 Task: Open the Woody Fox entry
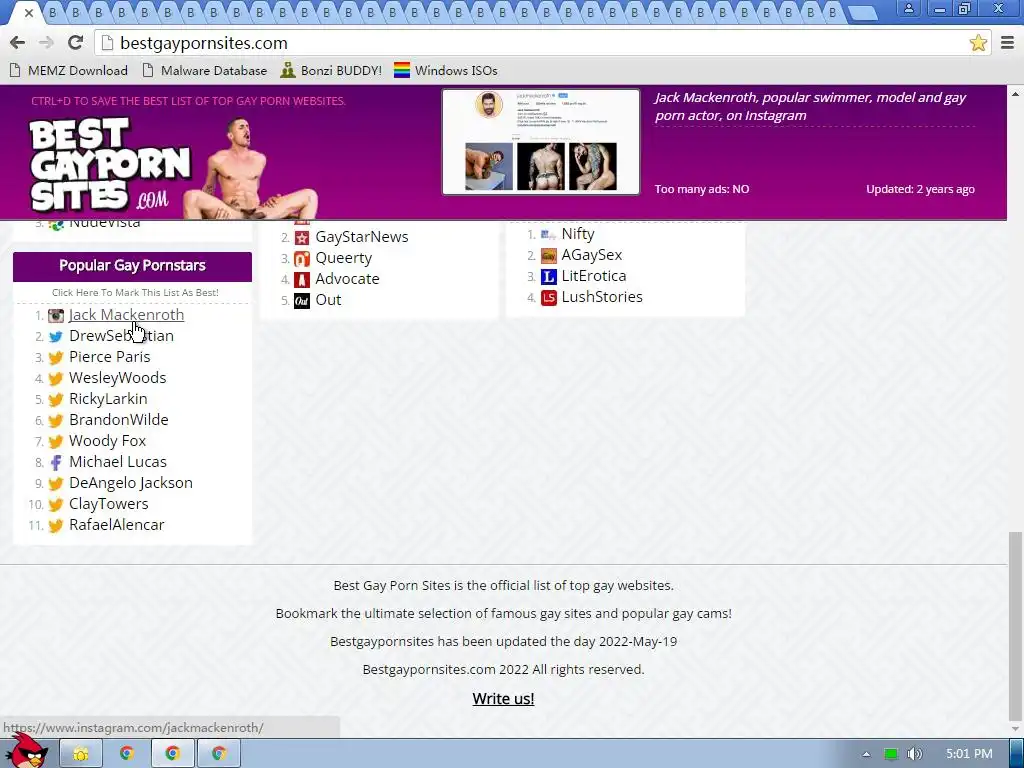pyautogui.click(x=108, y=441)
